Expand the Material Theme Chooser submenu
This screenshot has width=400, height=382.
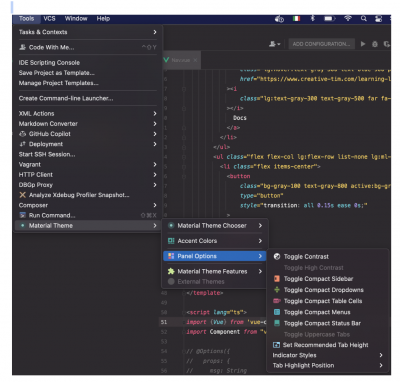[x=215, y=226]
